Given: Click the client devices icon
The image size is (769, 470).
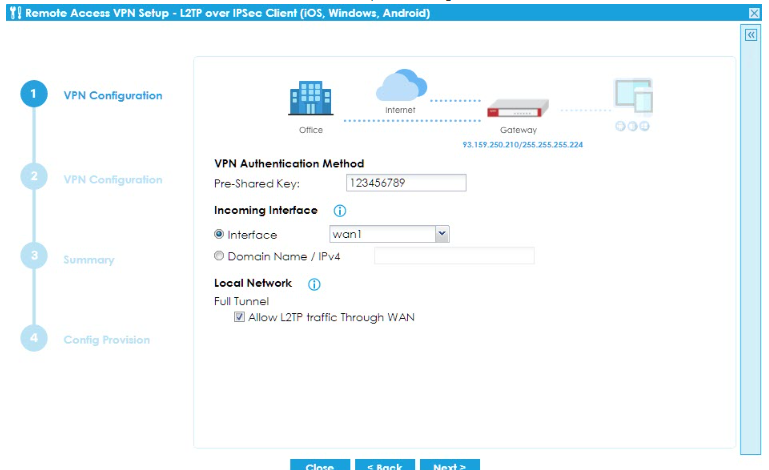Looking at the screenshot, I should click(633, 100).
